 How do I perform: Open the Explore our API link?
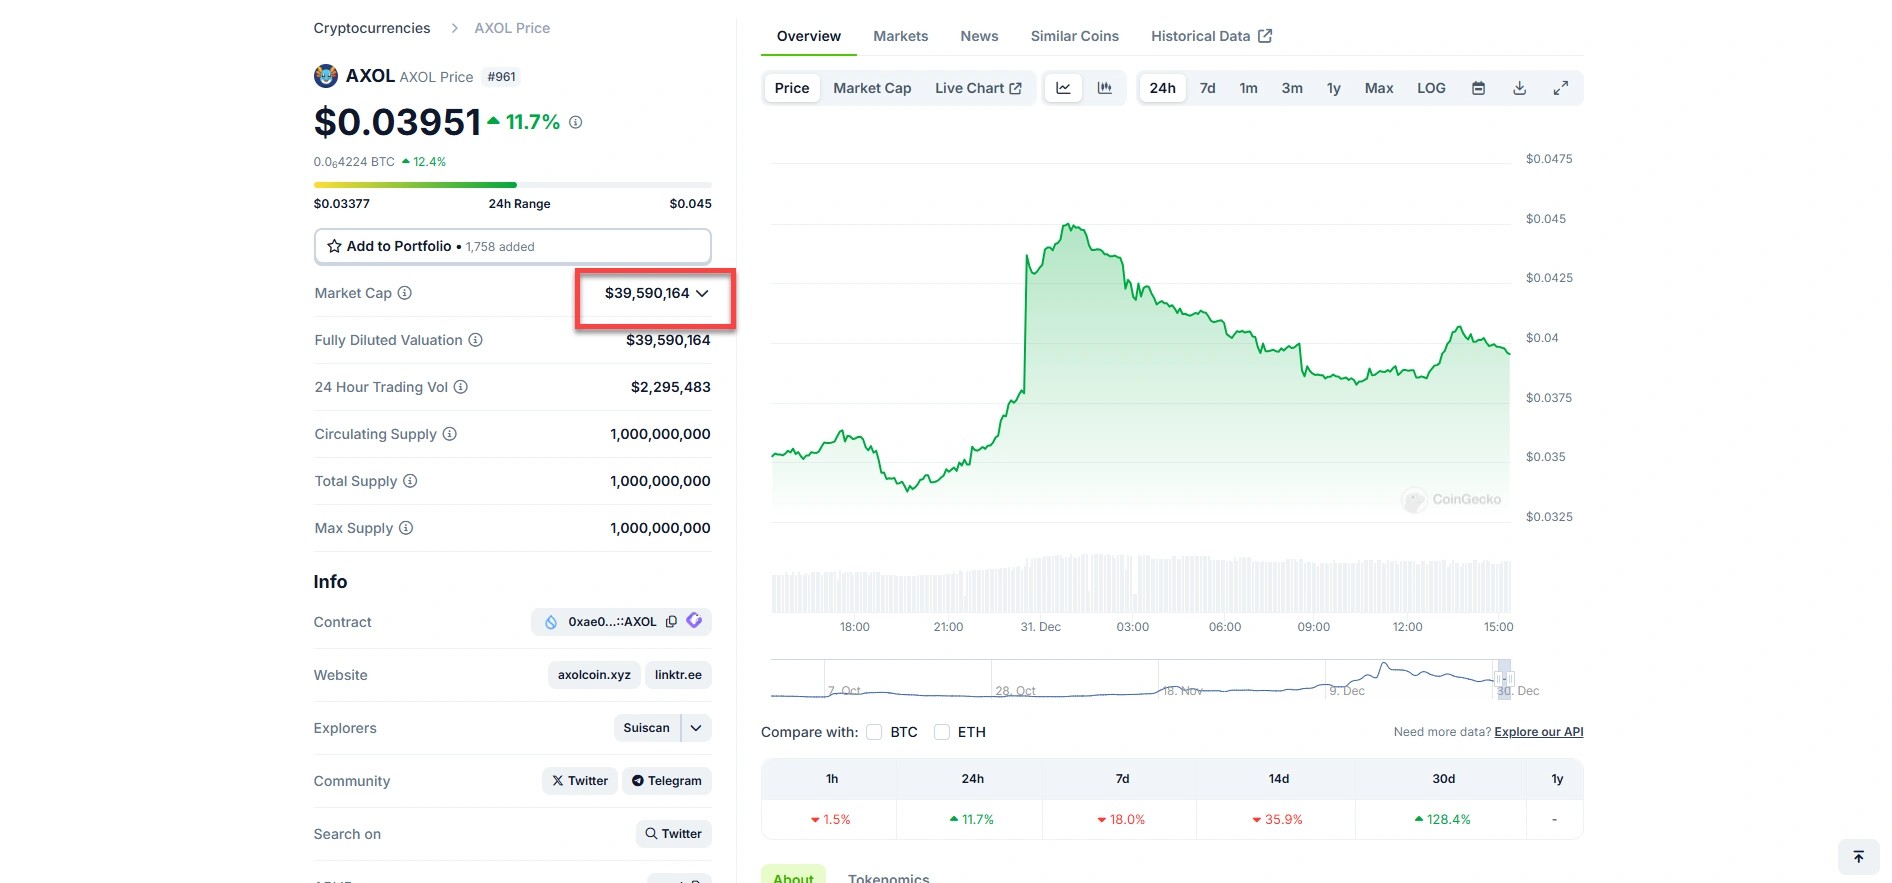coord(1538,732)
